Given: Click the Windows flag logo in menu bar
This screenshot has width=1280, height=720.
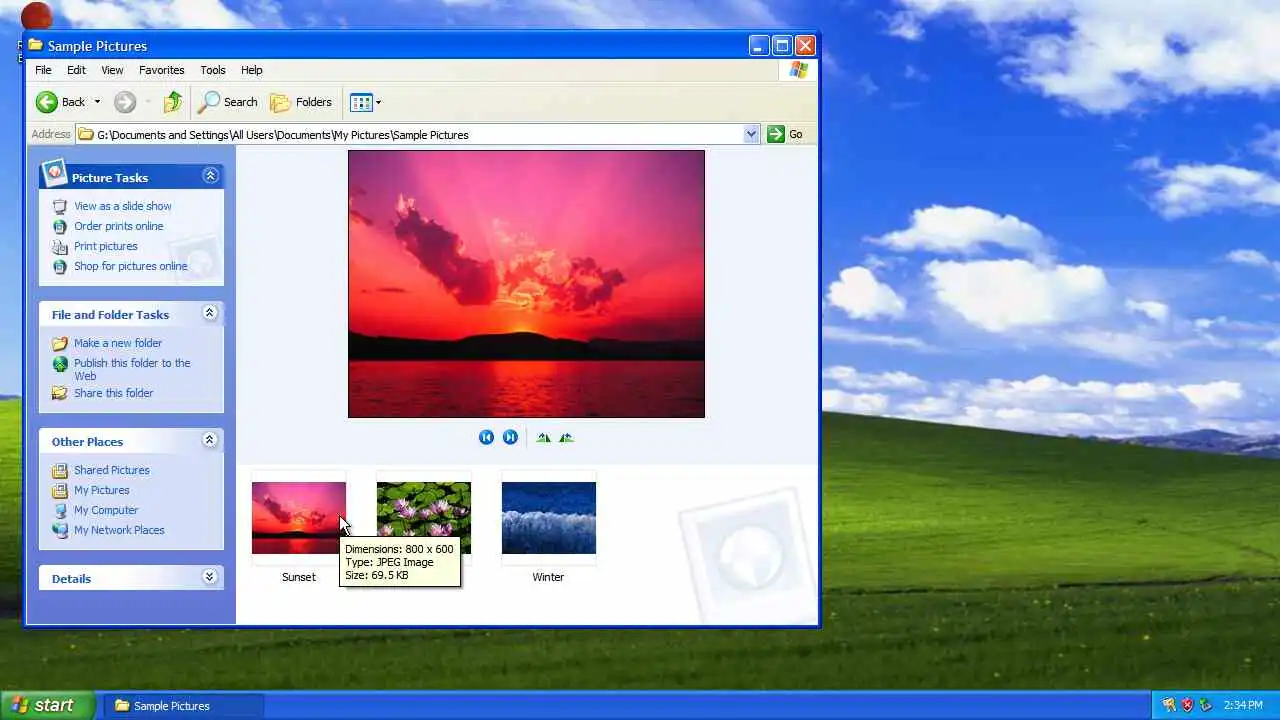Looking at the screenshot, I should 798,70.
